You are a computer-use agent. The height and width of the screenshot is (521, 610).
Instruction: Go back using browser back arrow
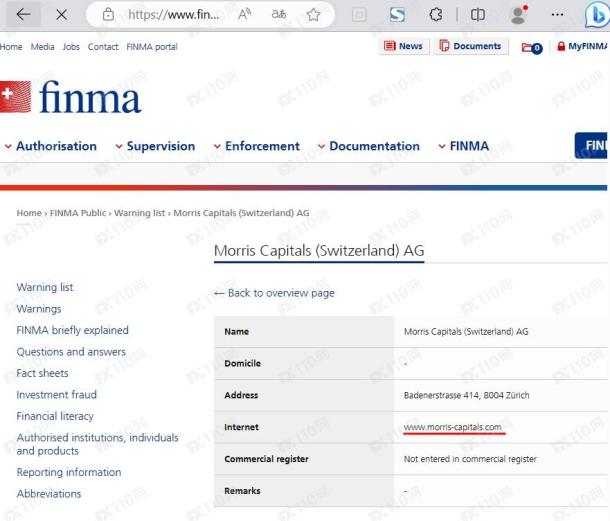coord(23,15)
